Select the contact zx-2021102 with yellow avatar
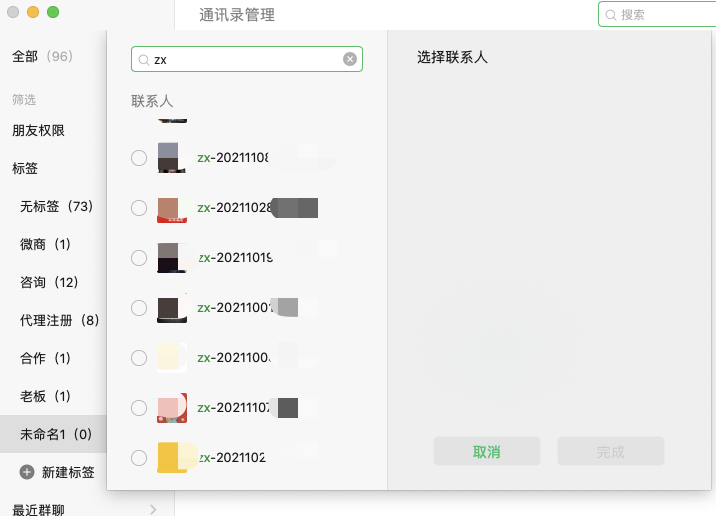The width and height of the screenshot is (716, 516). 139,458
